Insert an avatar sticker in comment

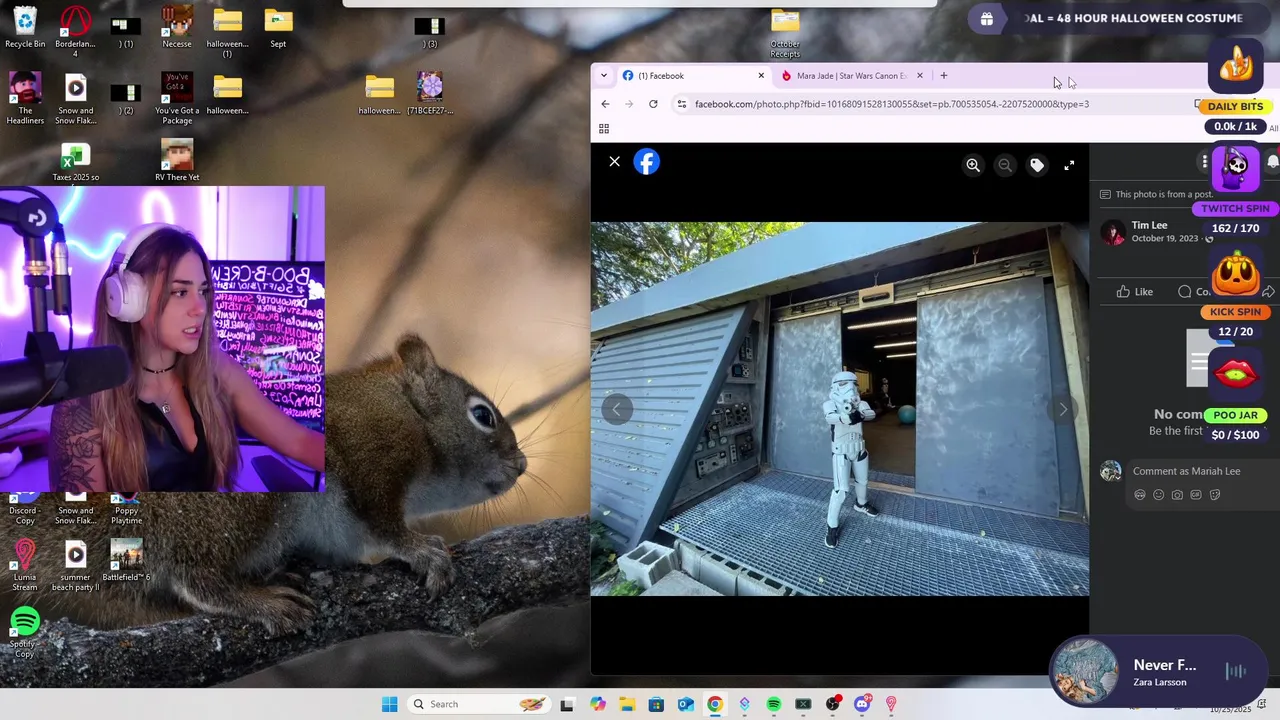(1140, 495)
